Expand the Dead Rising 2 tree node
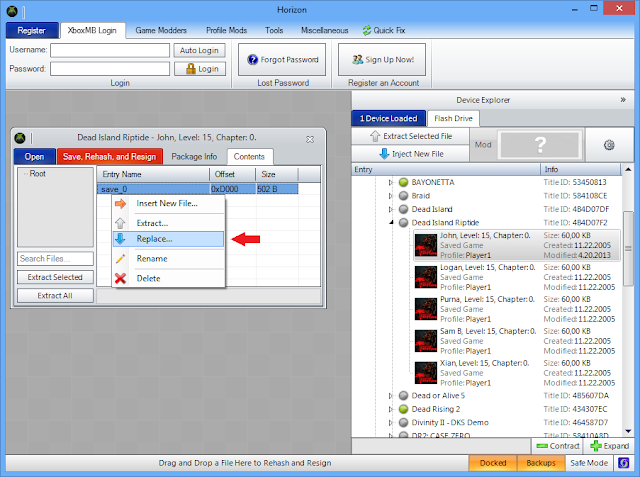Viewport: 640px width, 477px height. click(391, 409)
